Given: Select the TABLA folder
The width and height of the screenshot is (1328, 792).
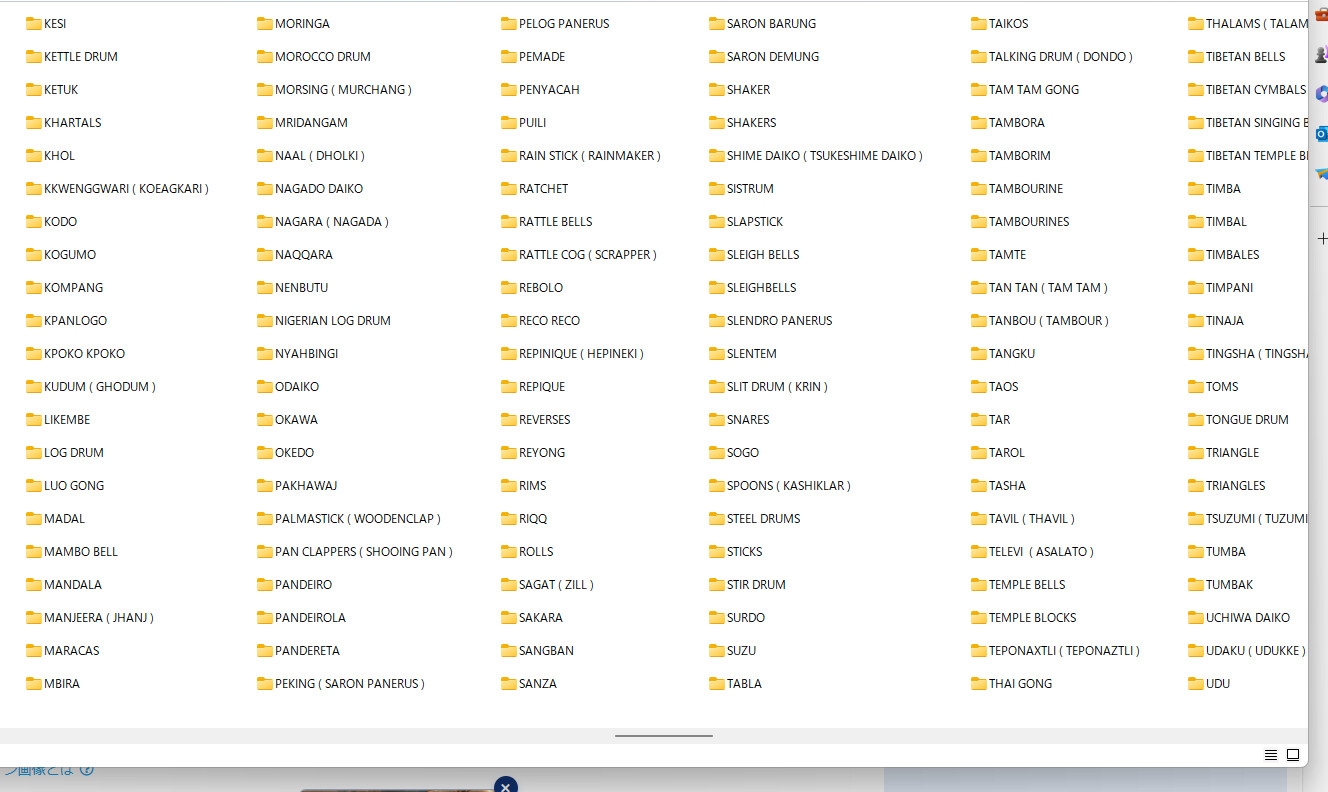Looking at the screenshot, I should pyautogui.click(x=736, y=684).
